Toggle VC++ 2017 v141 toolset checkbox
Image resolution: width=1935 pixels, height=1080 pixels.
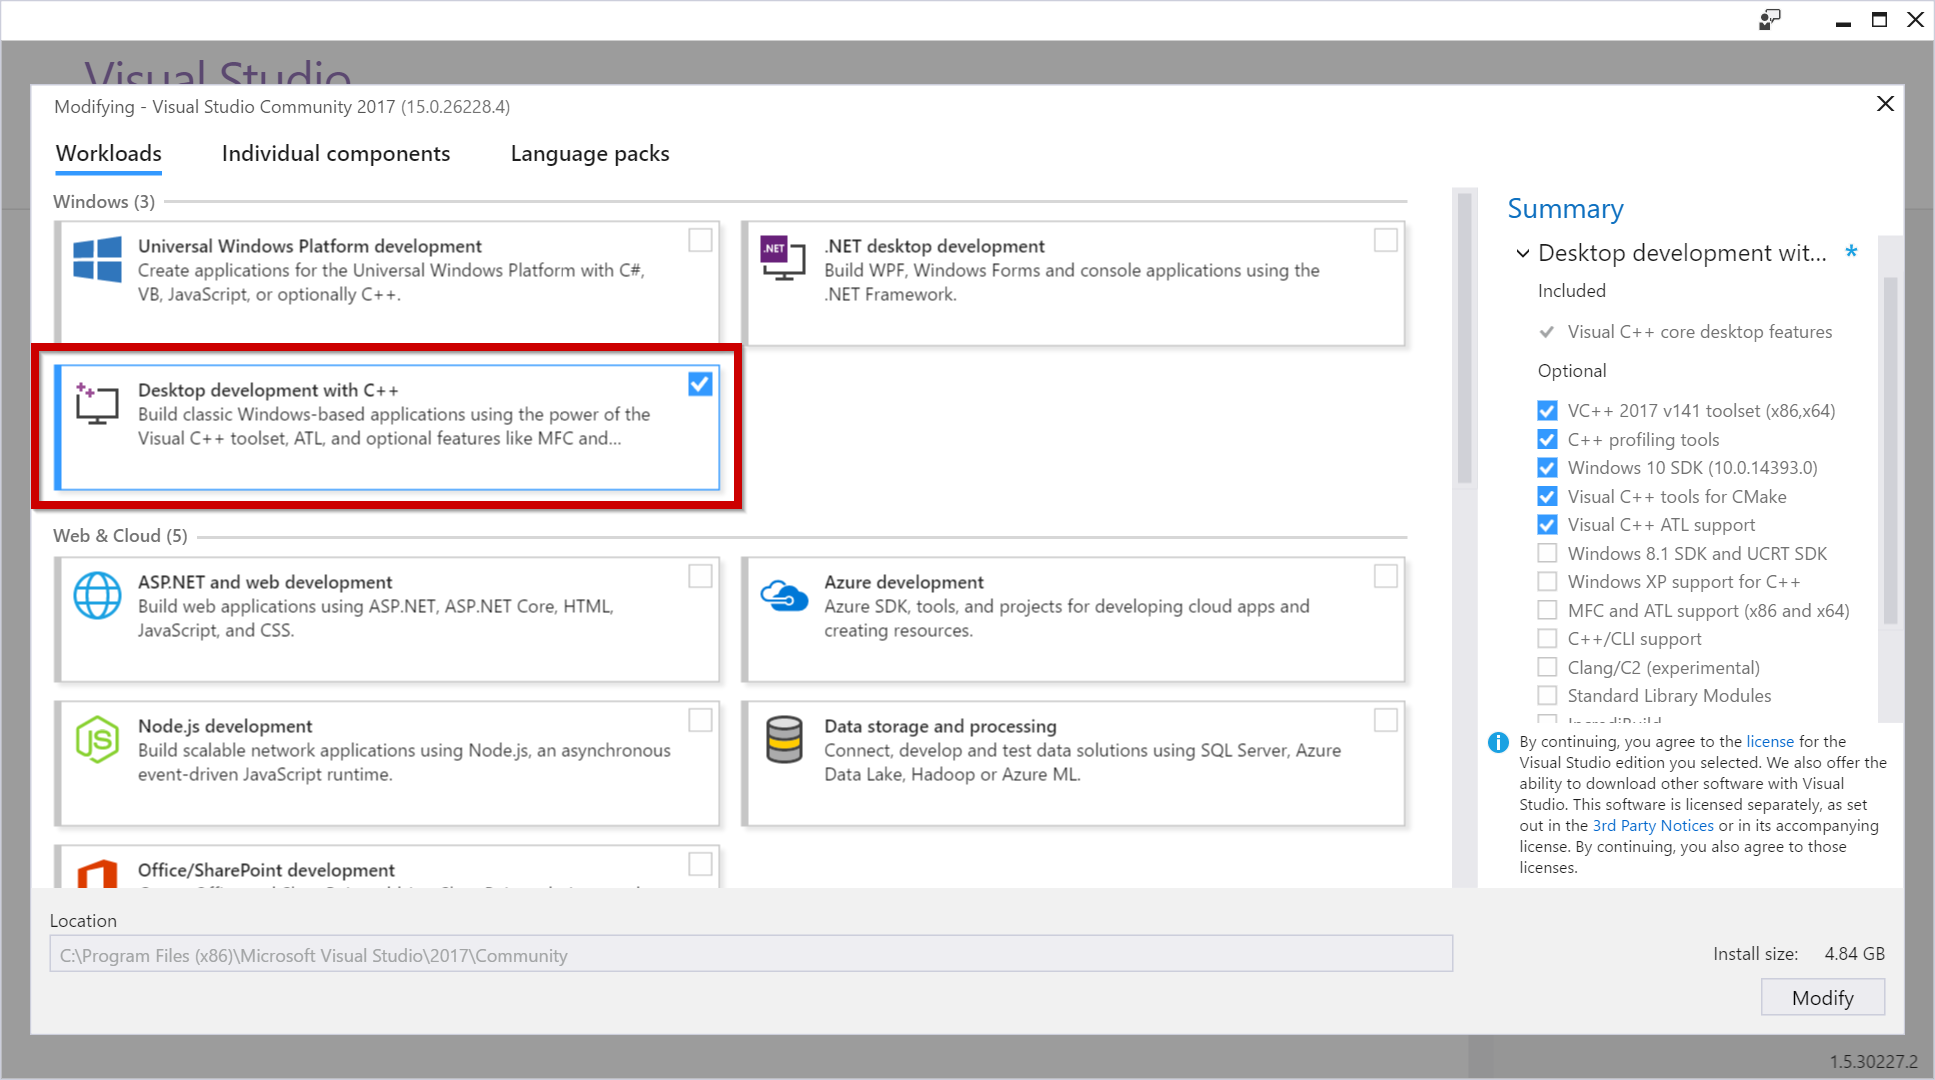point(1546,410)
